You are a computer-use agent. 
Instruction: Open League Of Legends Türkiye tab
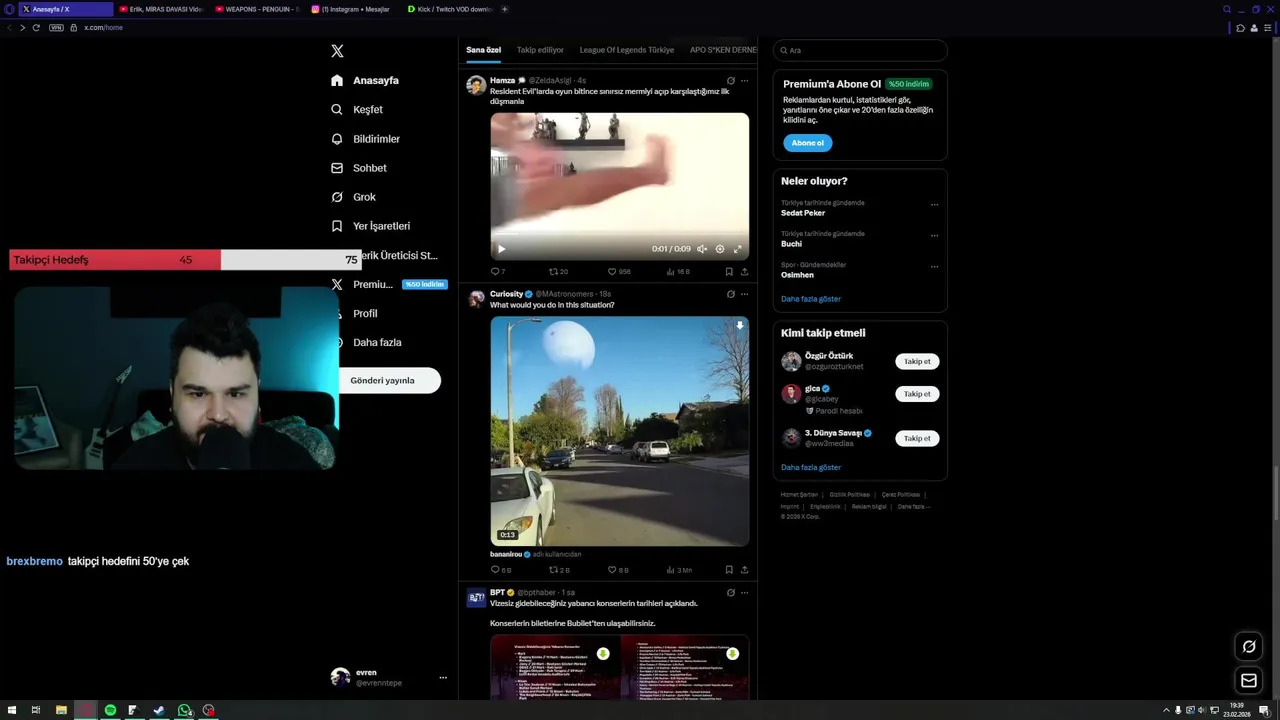coord(627,50)
